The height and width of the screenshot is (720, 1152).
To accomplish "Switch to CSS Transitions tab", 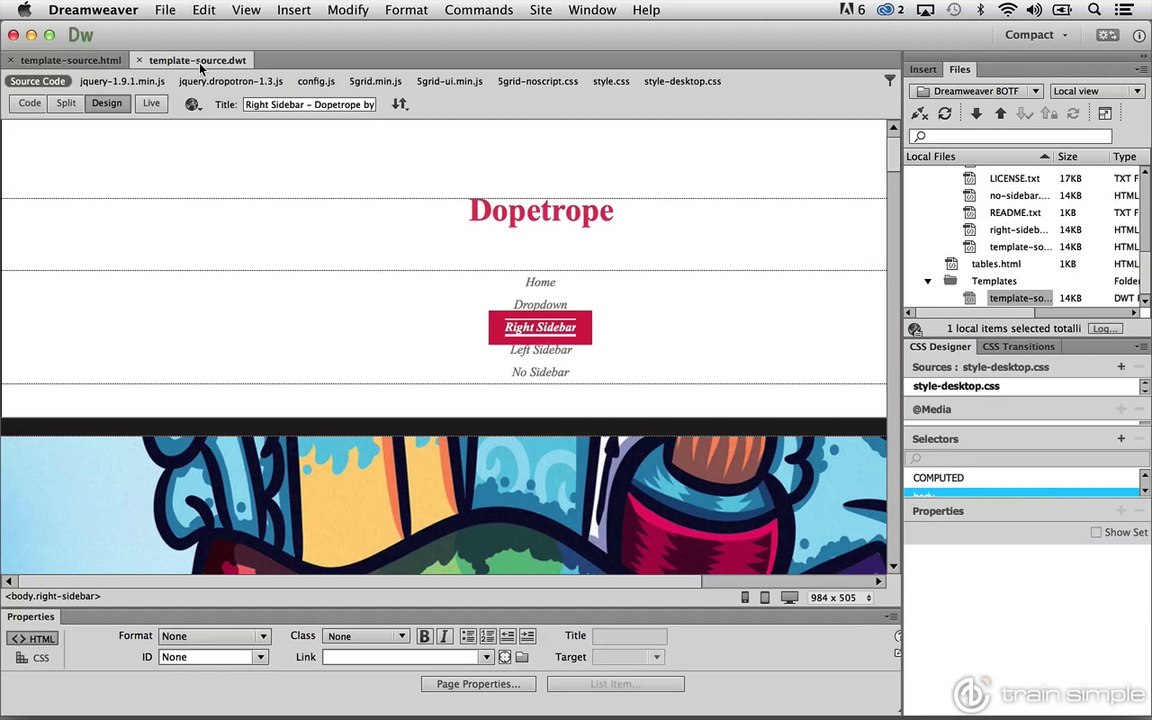I will click(1018, 347).
